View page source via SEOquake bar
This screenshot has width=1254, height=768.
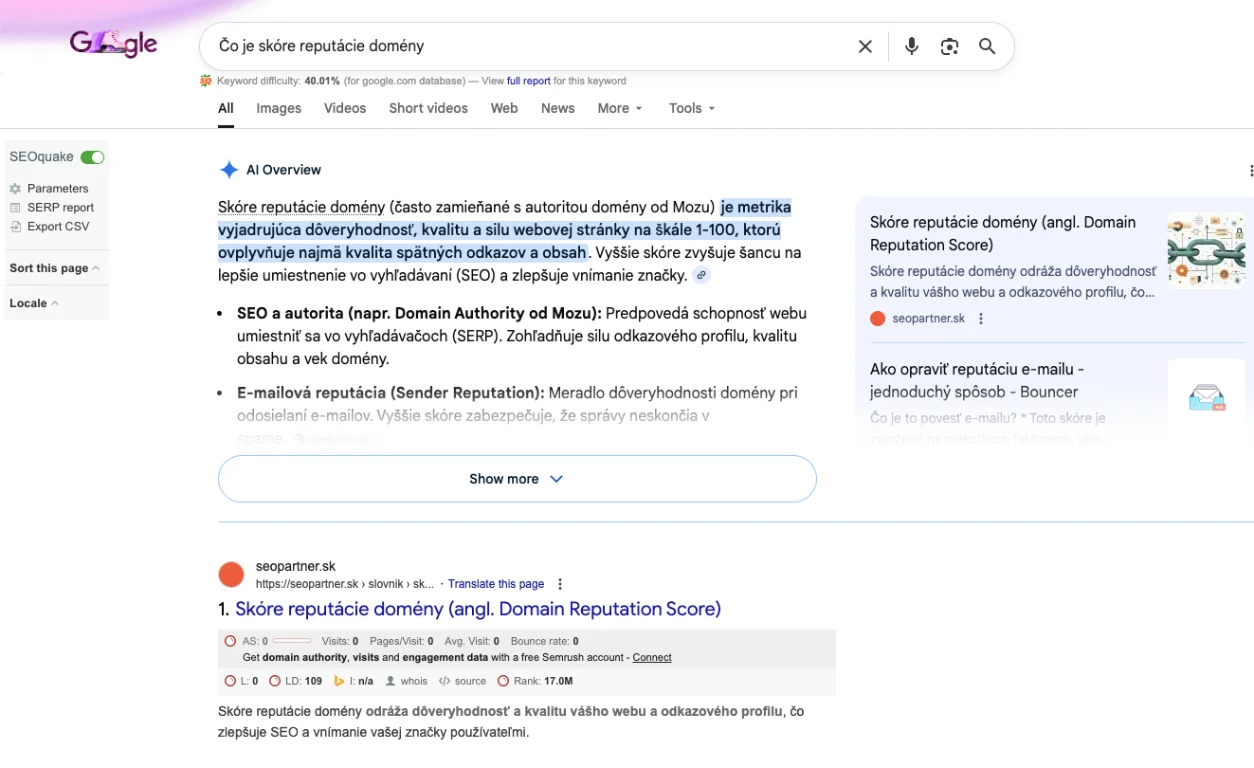click(462, 681)
